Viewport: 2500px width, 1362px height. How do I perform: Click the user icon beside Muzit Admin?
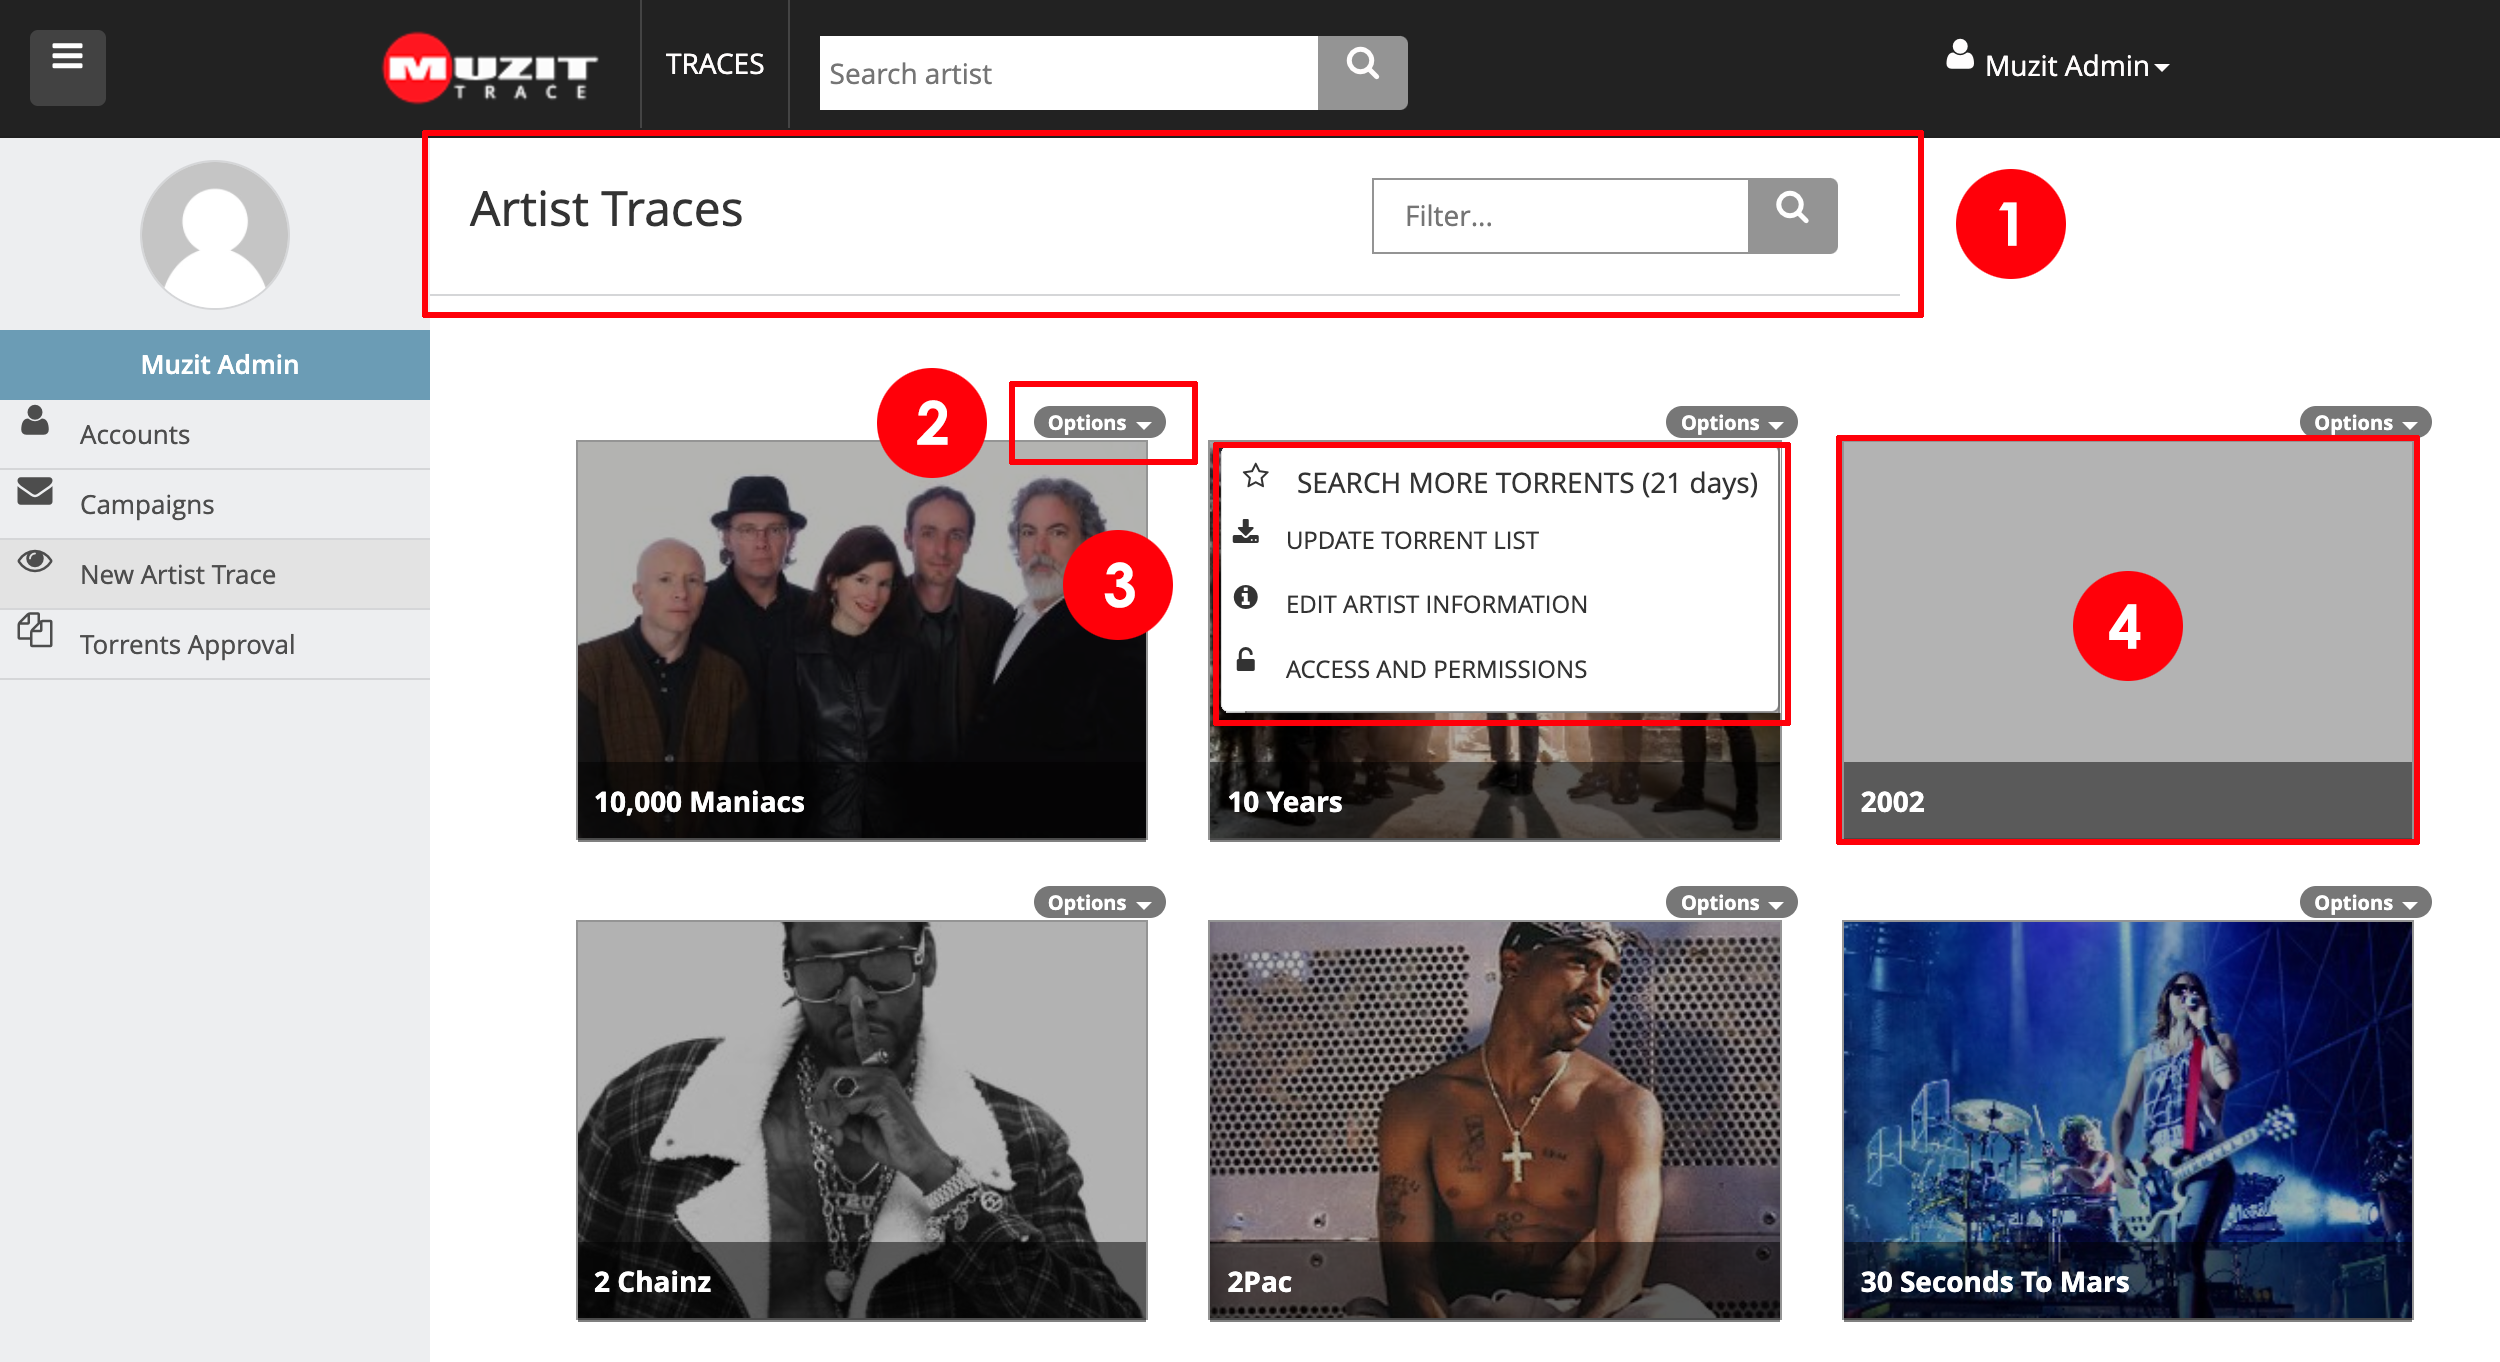pyautogui.click(x=1960, y=55)
